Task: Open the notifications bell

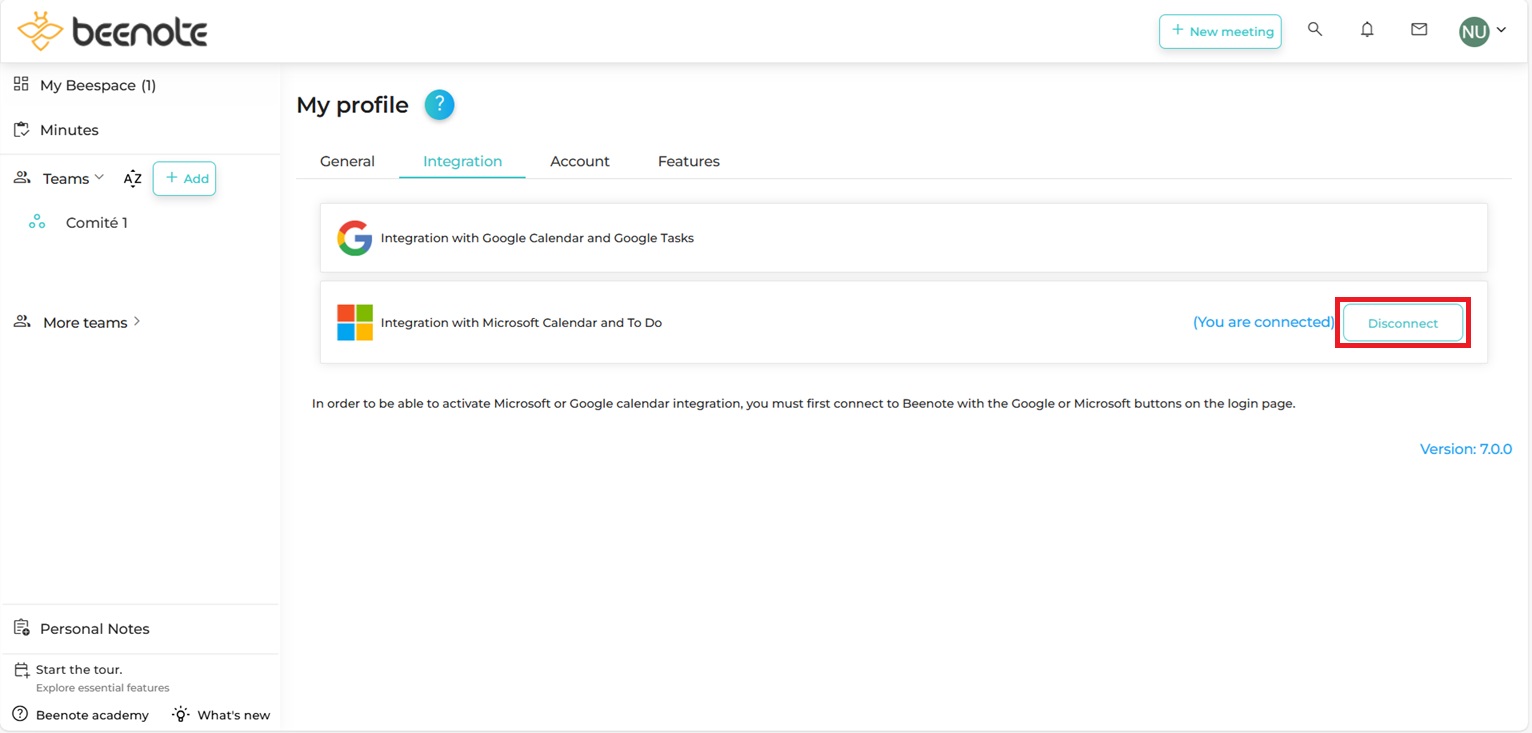Action: pyautogui.click(x=1367, y=30)
